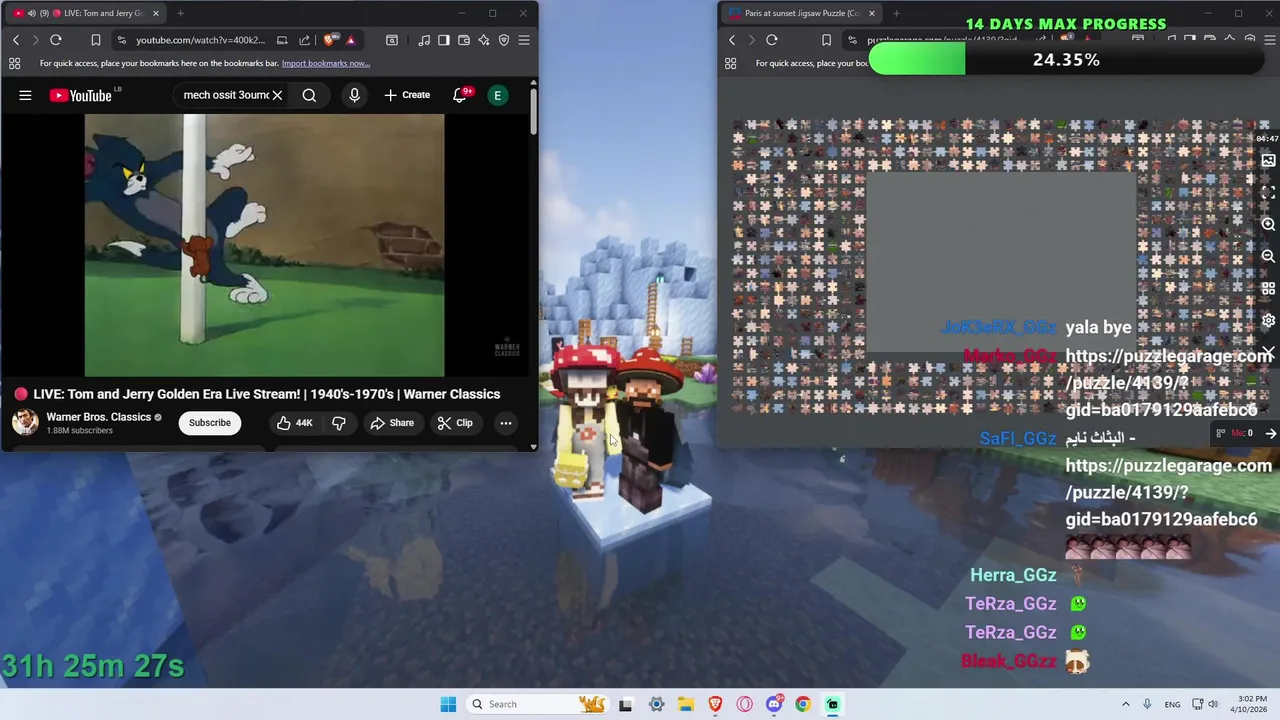Show puzzle preview image icon
1280x720 pixels.
pyautogui.click(x=1268, y=160)
